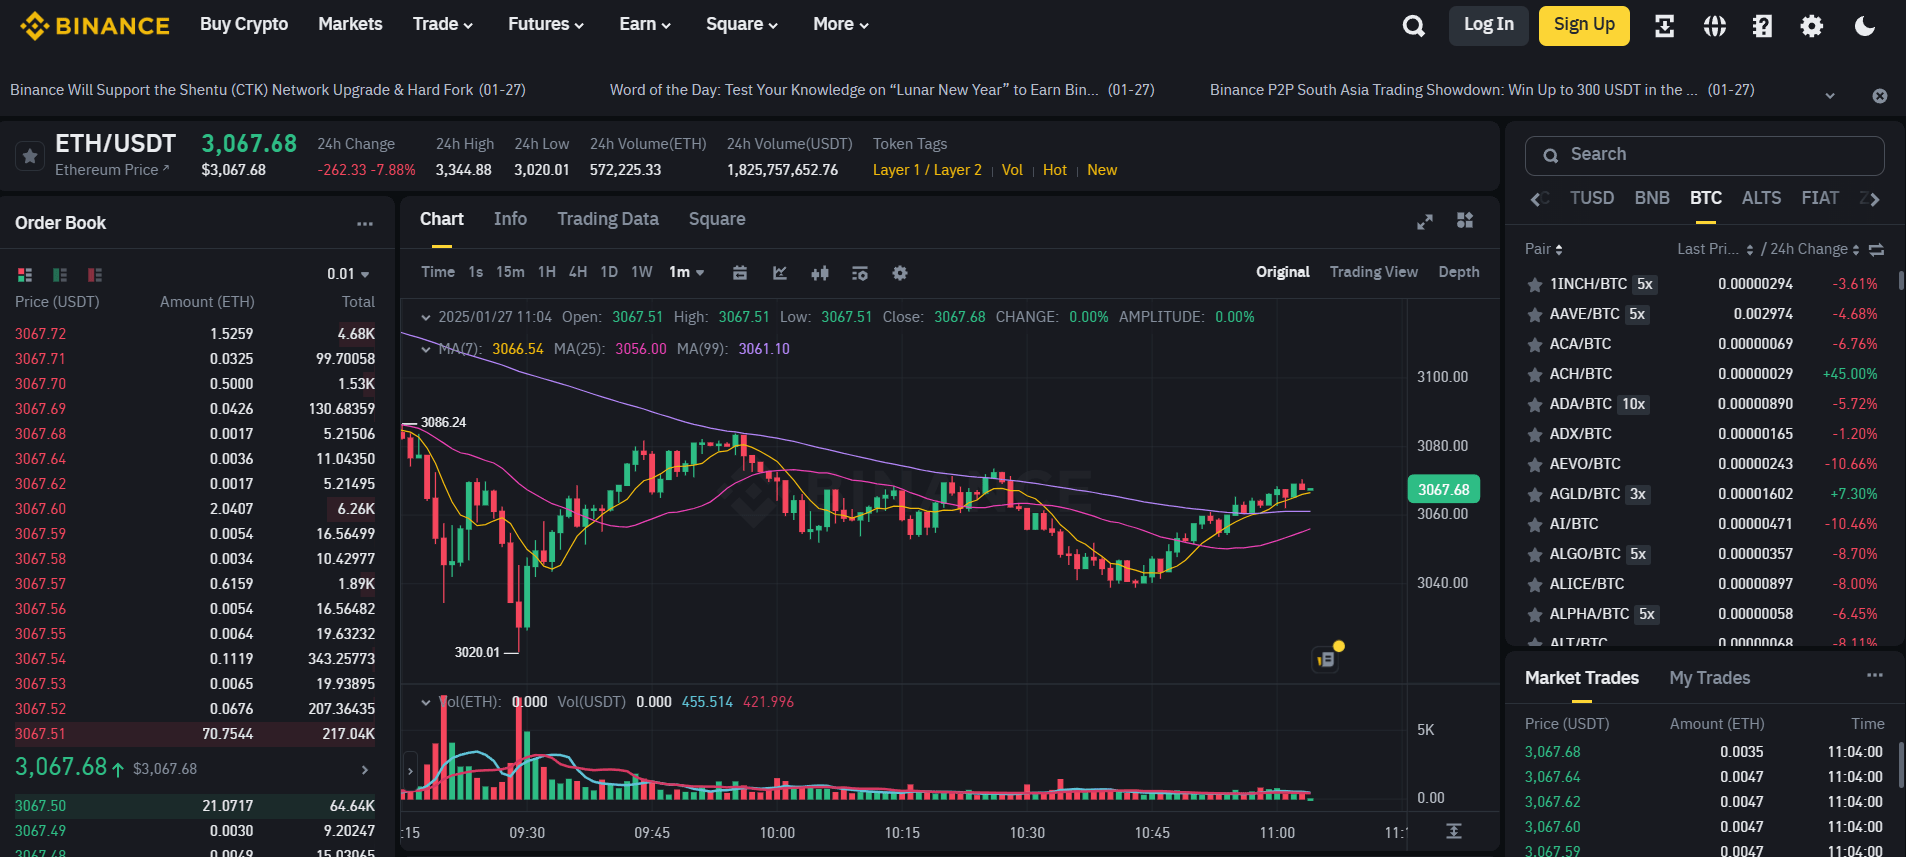The image size is (1906, 857).
Task: Select the 1D chart interval
Action: (609, 272)
